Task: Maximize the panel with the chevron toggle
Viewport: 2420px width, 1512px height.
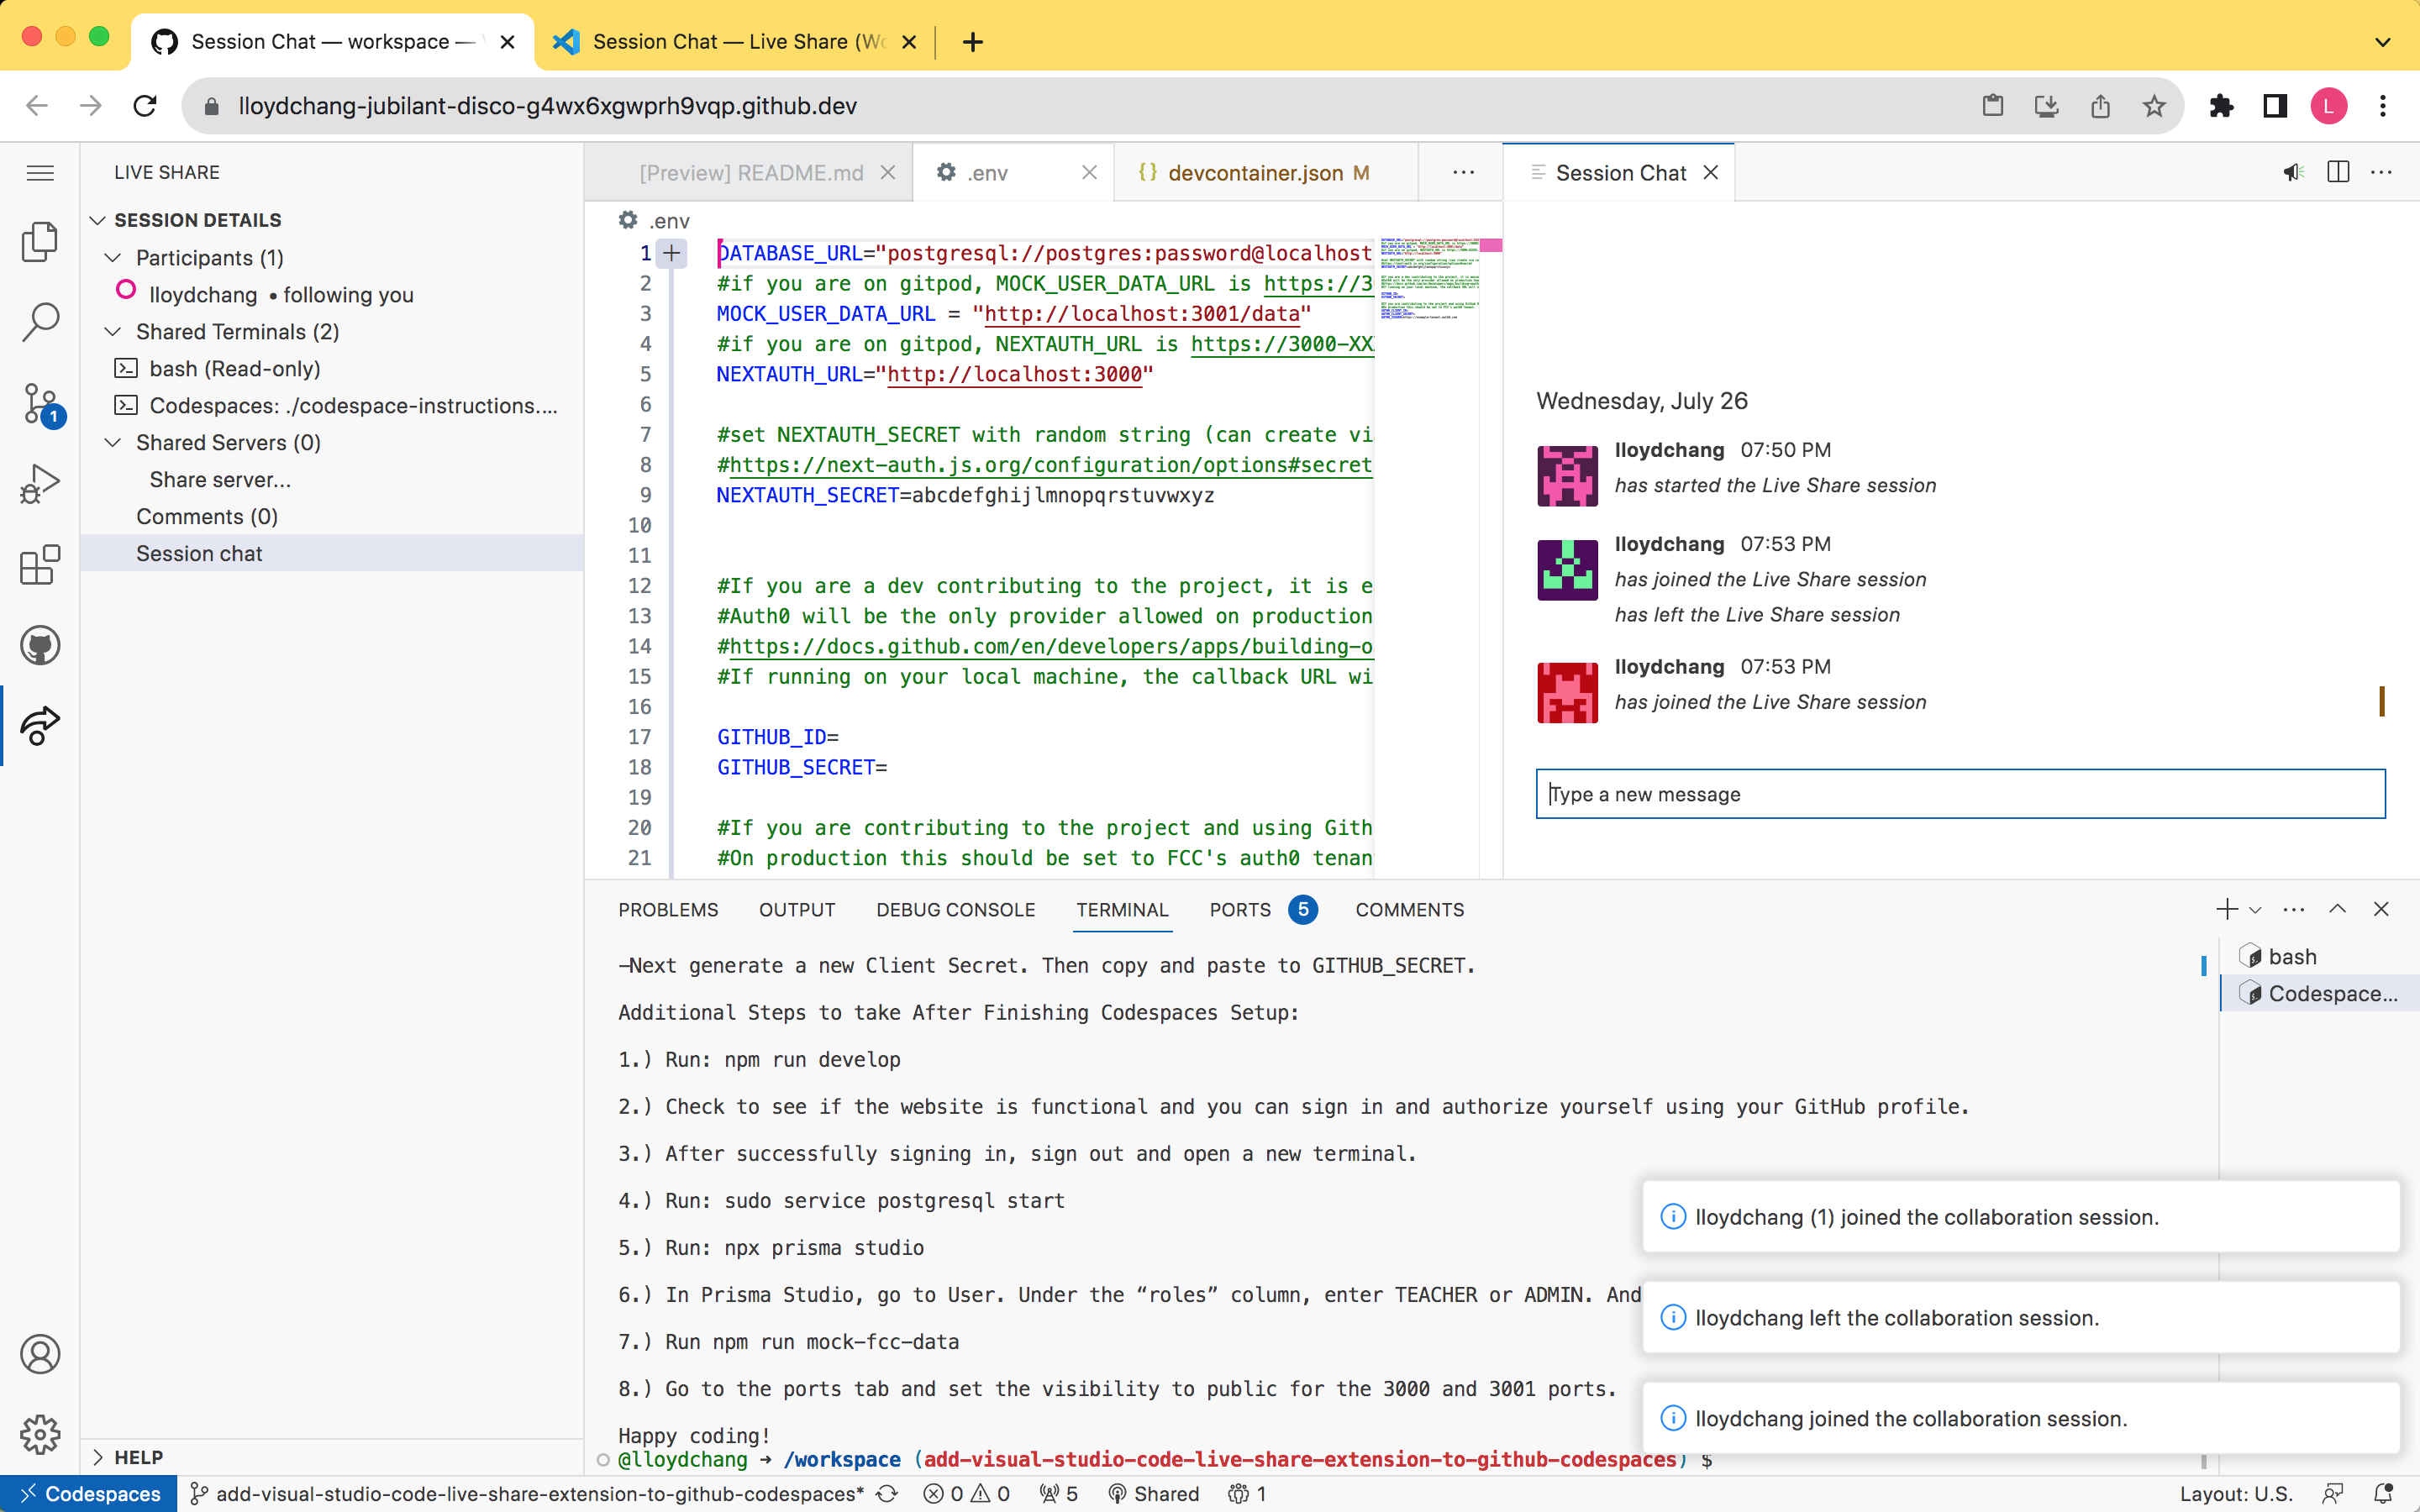Action: 2338,909
